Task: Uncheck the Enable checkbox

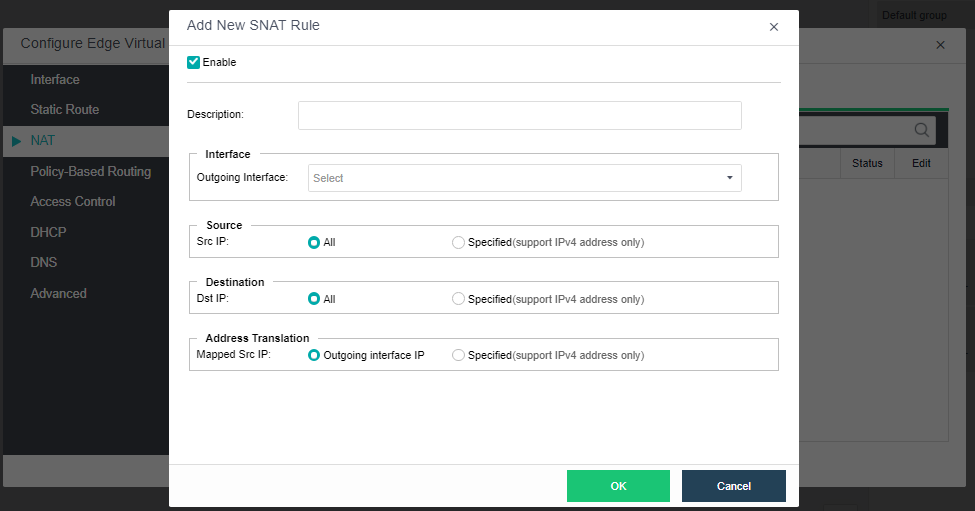Action: 194,62
